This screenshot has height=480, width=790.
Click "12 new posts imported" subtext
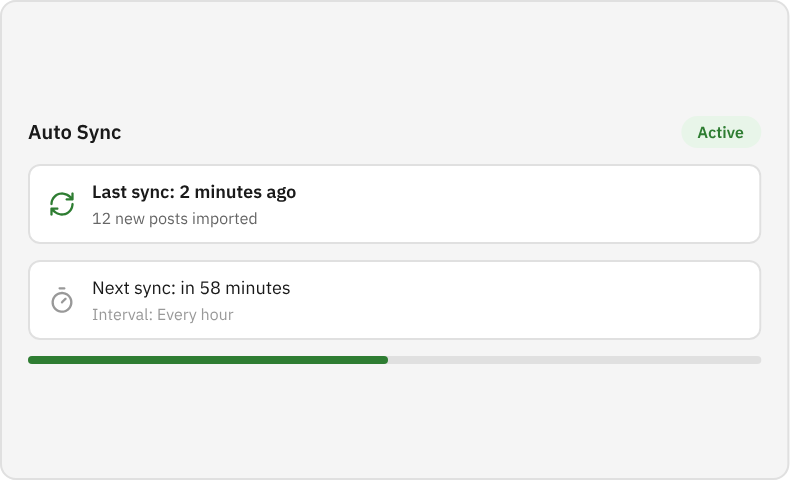coord(174,218)
